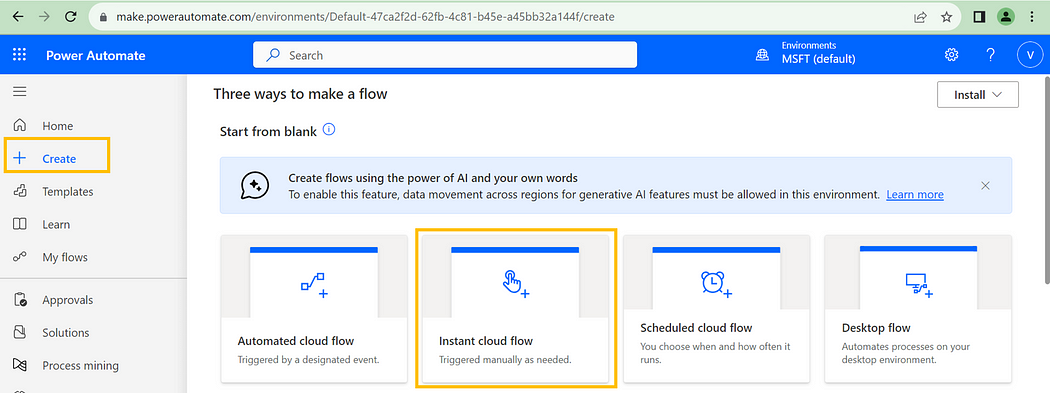The height and width of the screenshot is (393, 1050).
Task: Click the Solutions icon in sidebar
Action: point(20,332)
